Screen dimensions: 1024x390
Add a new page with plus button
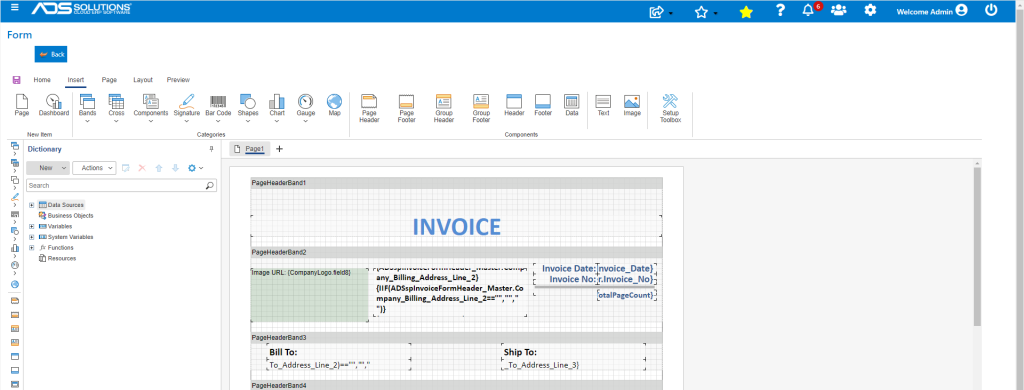pyautogui.click(x=280, y=149)
